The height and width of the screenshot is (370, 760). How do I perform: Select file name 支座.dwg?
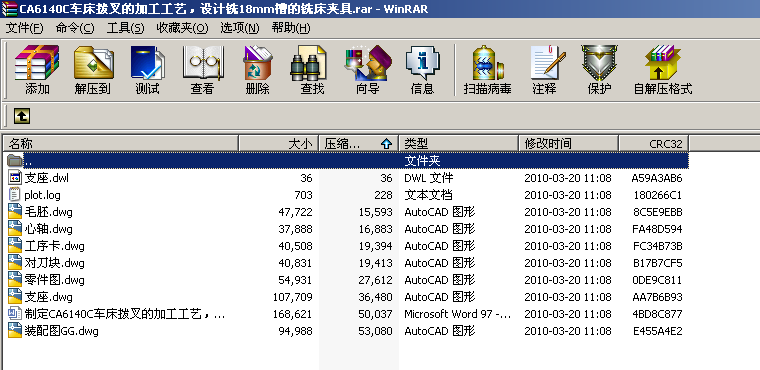(48, 297)
